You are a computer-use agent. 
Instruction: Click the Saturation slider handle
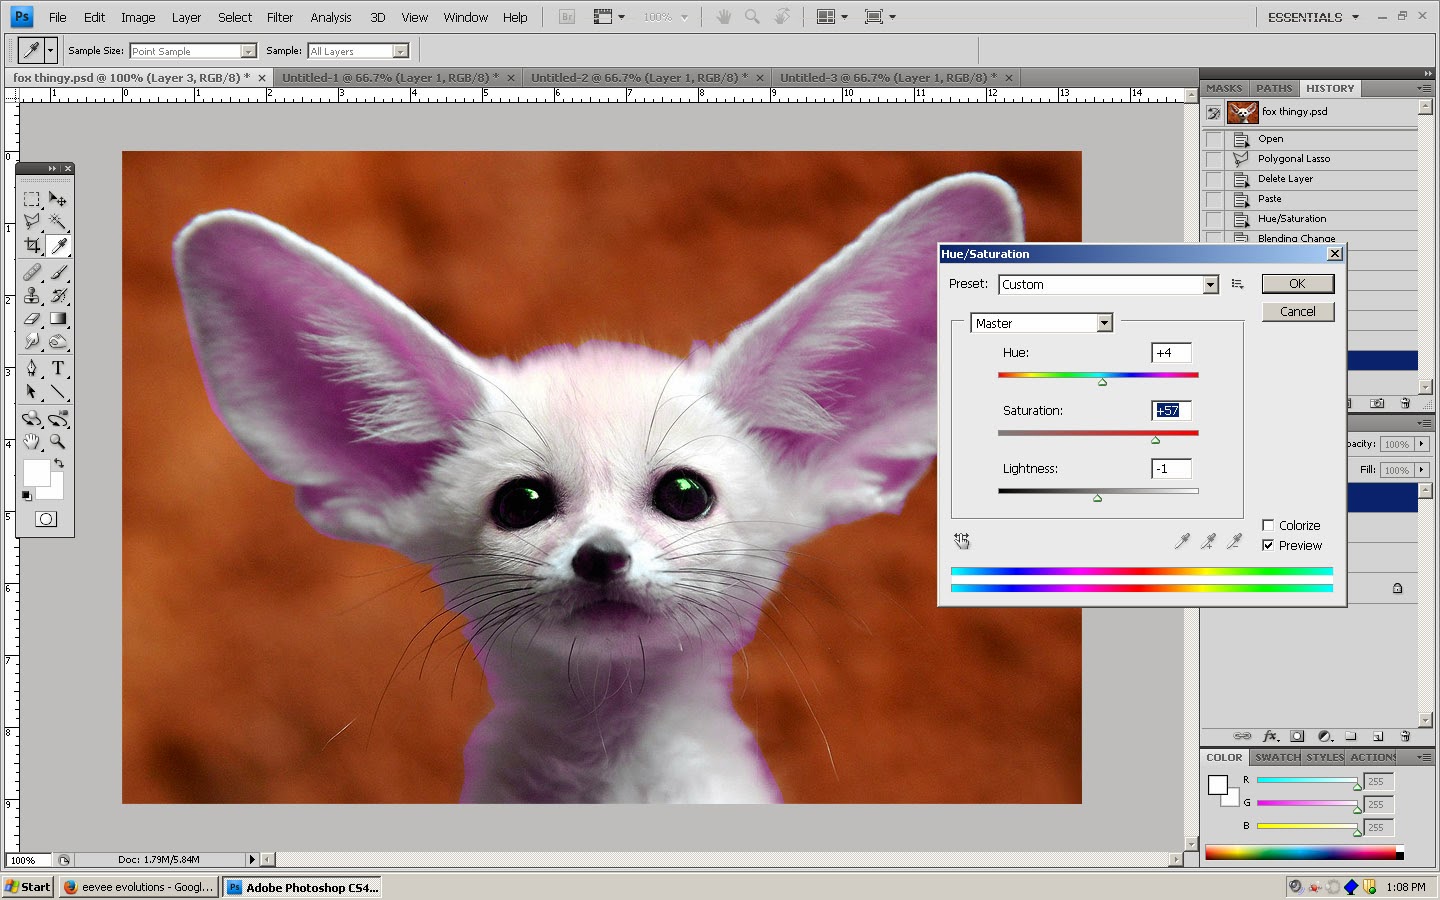point(1155,440)
